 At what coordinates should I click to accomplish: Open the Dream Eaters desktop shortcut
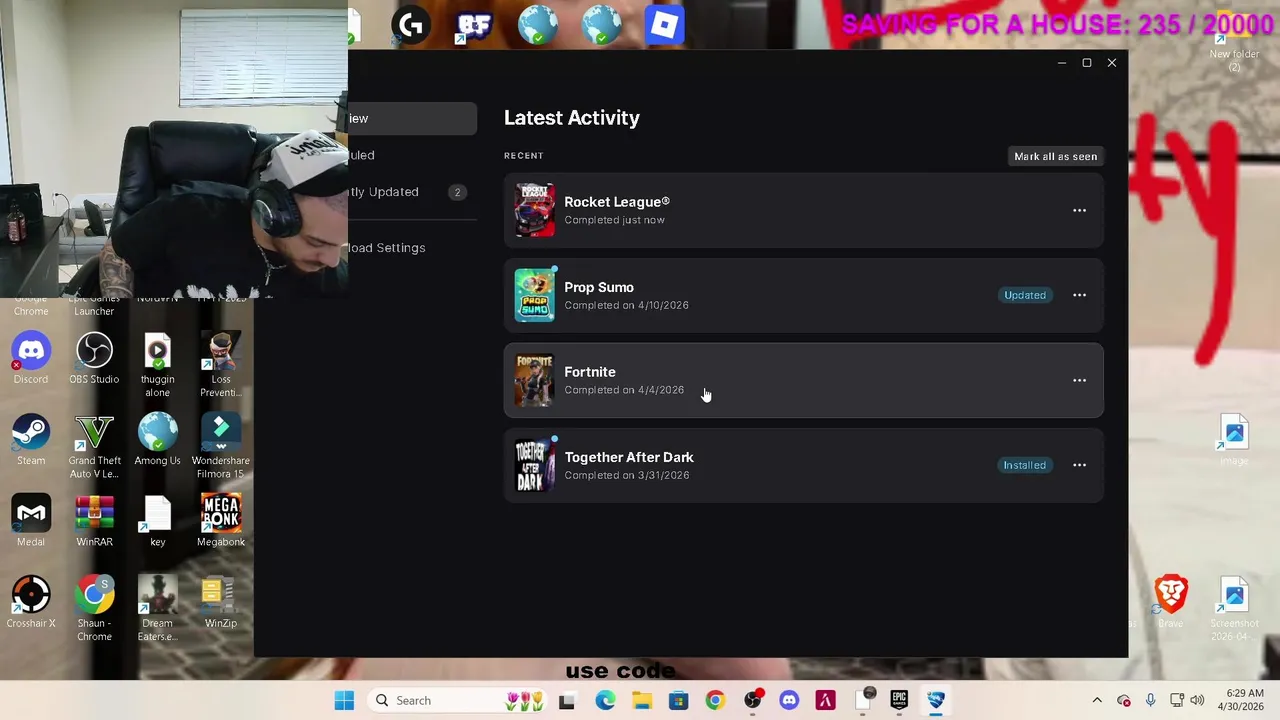(157, 609)
